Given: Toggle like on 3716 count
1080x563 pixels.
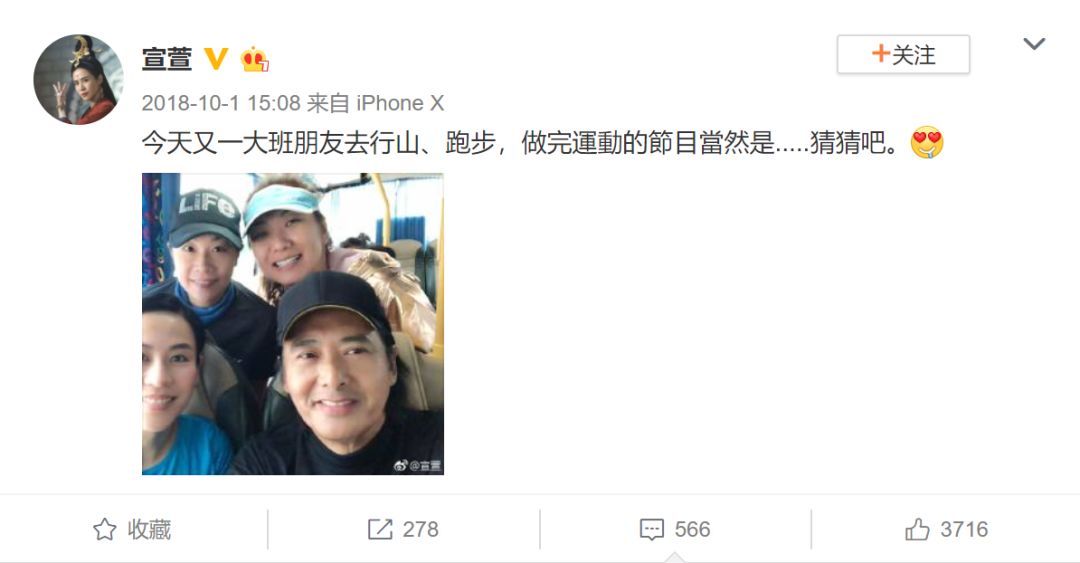Looking at the screenshot, I should (x=946, y=529).
